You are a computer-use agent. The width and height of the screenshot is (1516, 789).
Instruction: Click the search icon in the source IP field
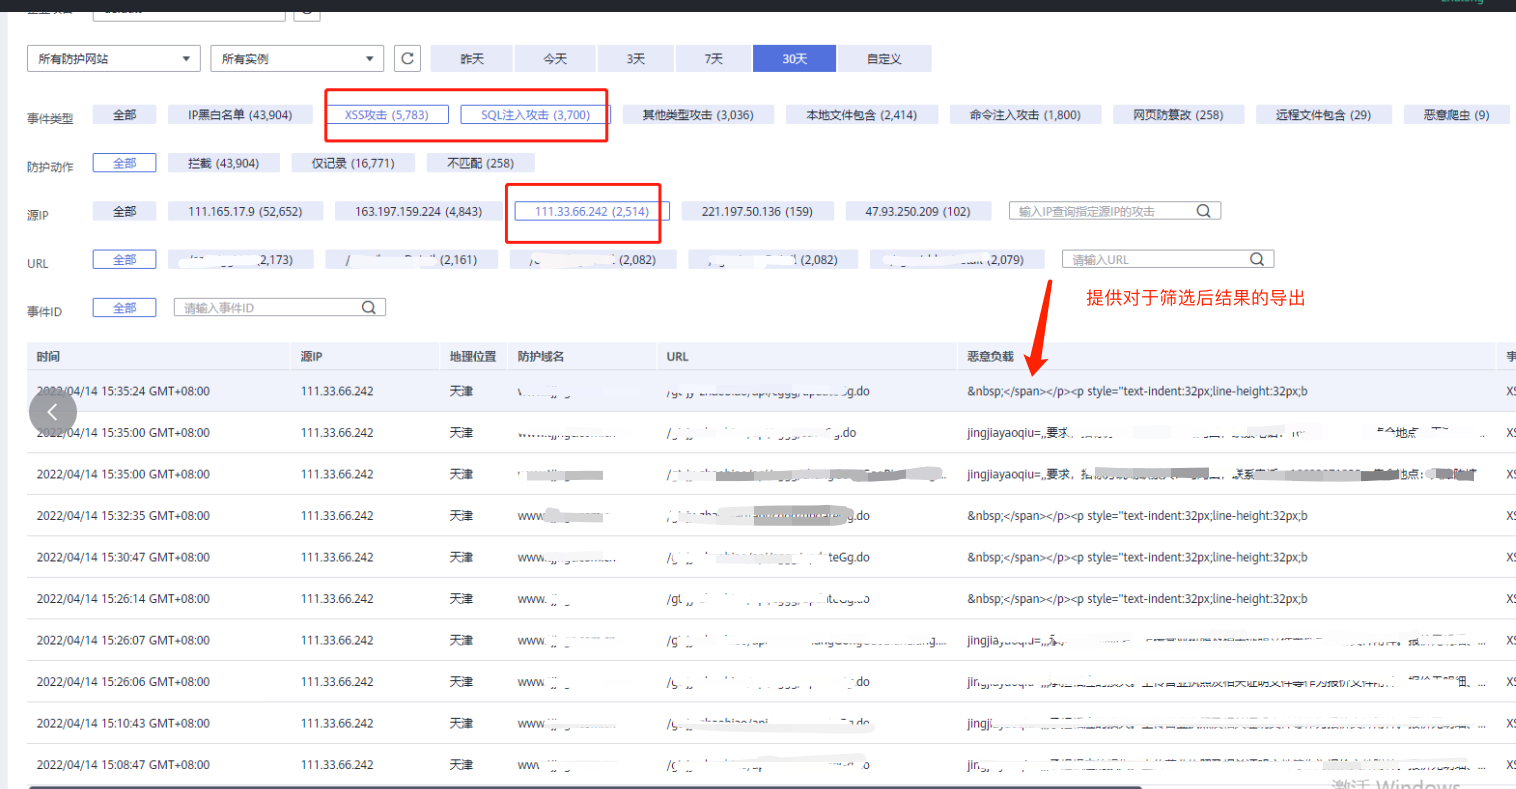pos(1204,211)
